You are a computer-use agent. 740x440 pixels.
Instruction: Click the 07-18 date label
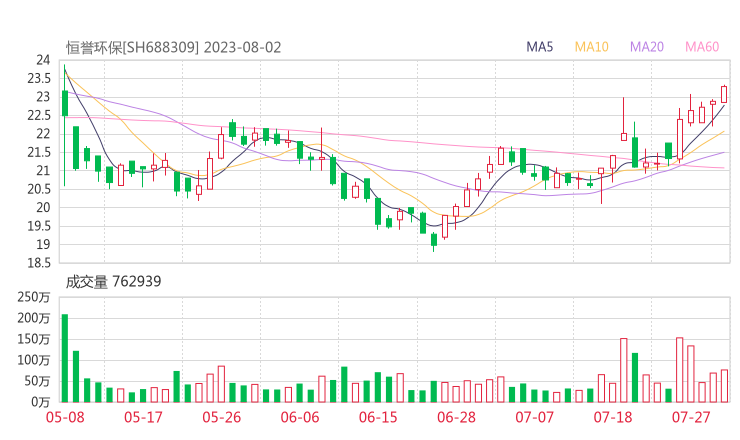pyautogui.click(x=613, y=417)
